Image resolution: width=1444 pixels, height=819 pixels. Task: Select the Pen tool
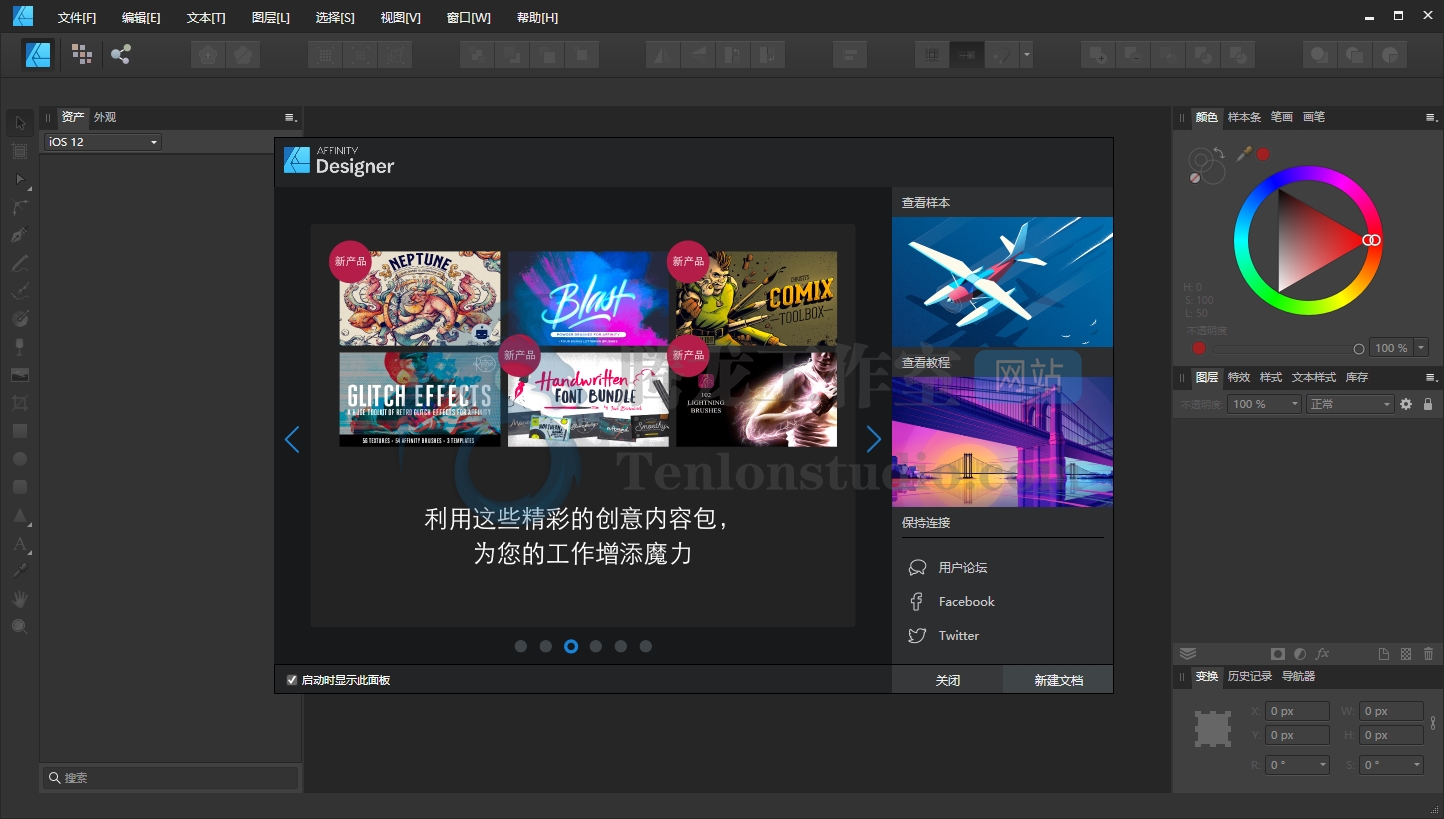[20, 235]
